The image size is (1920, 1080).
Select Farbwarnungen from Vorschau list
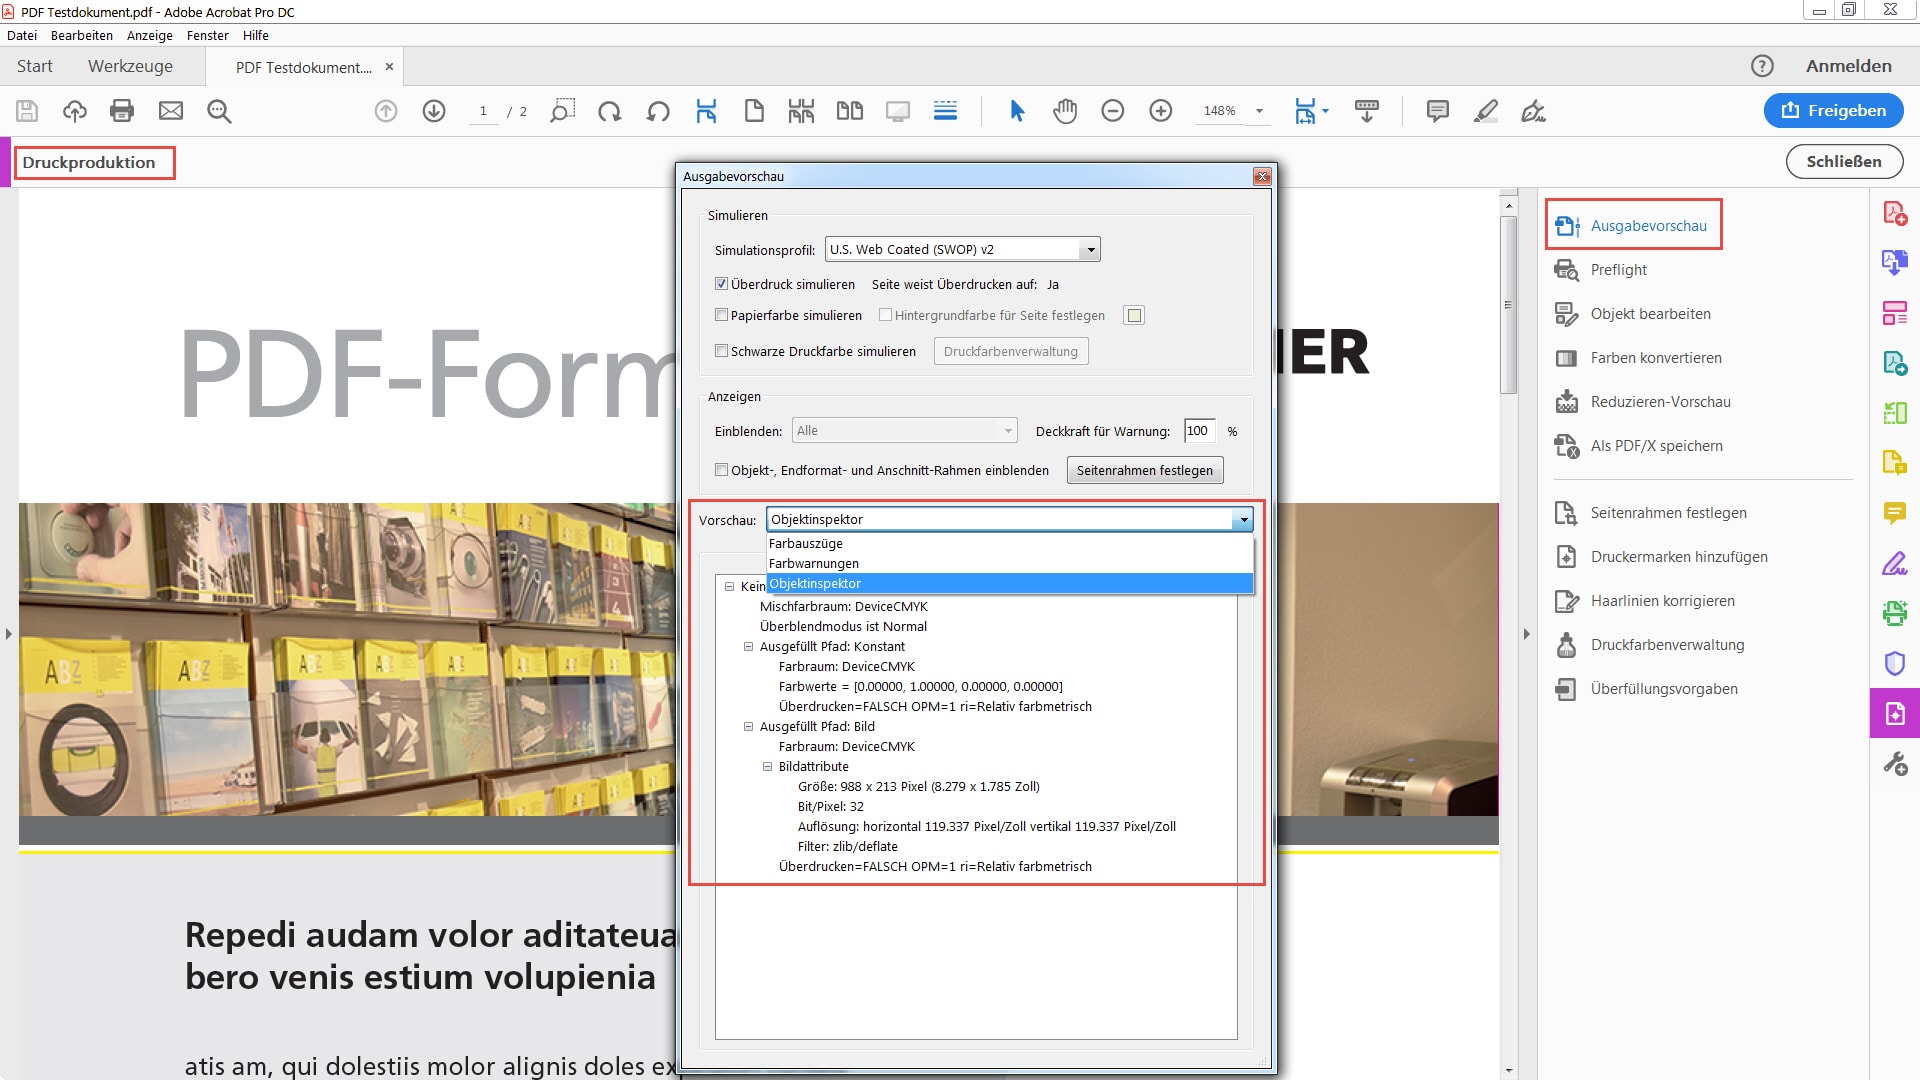click(x=814, y=563)
